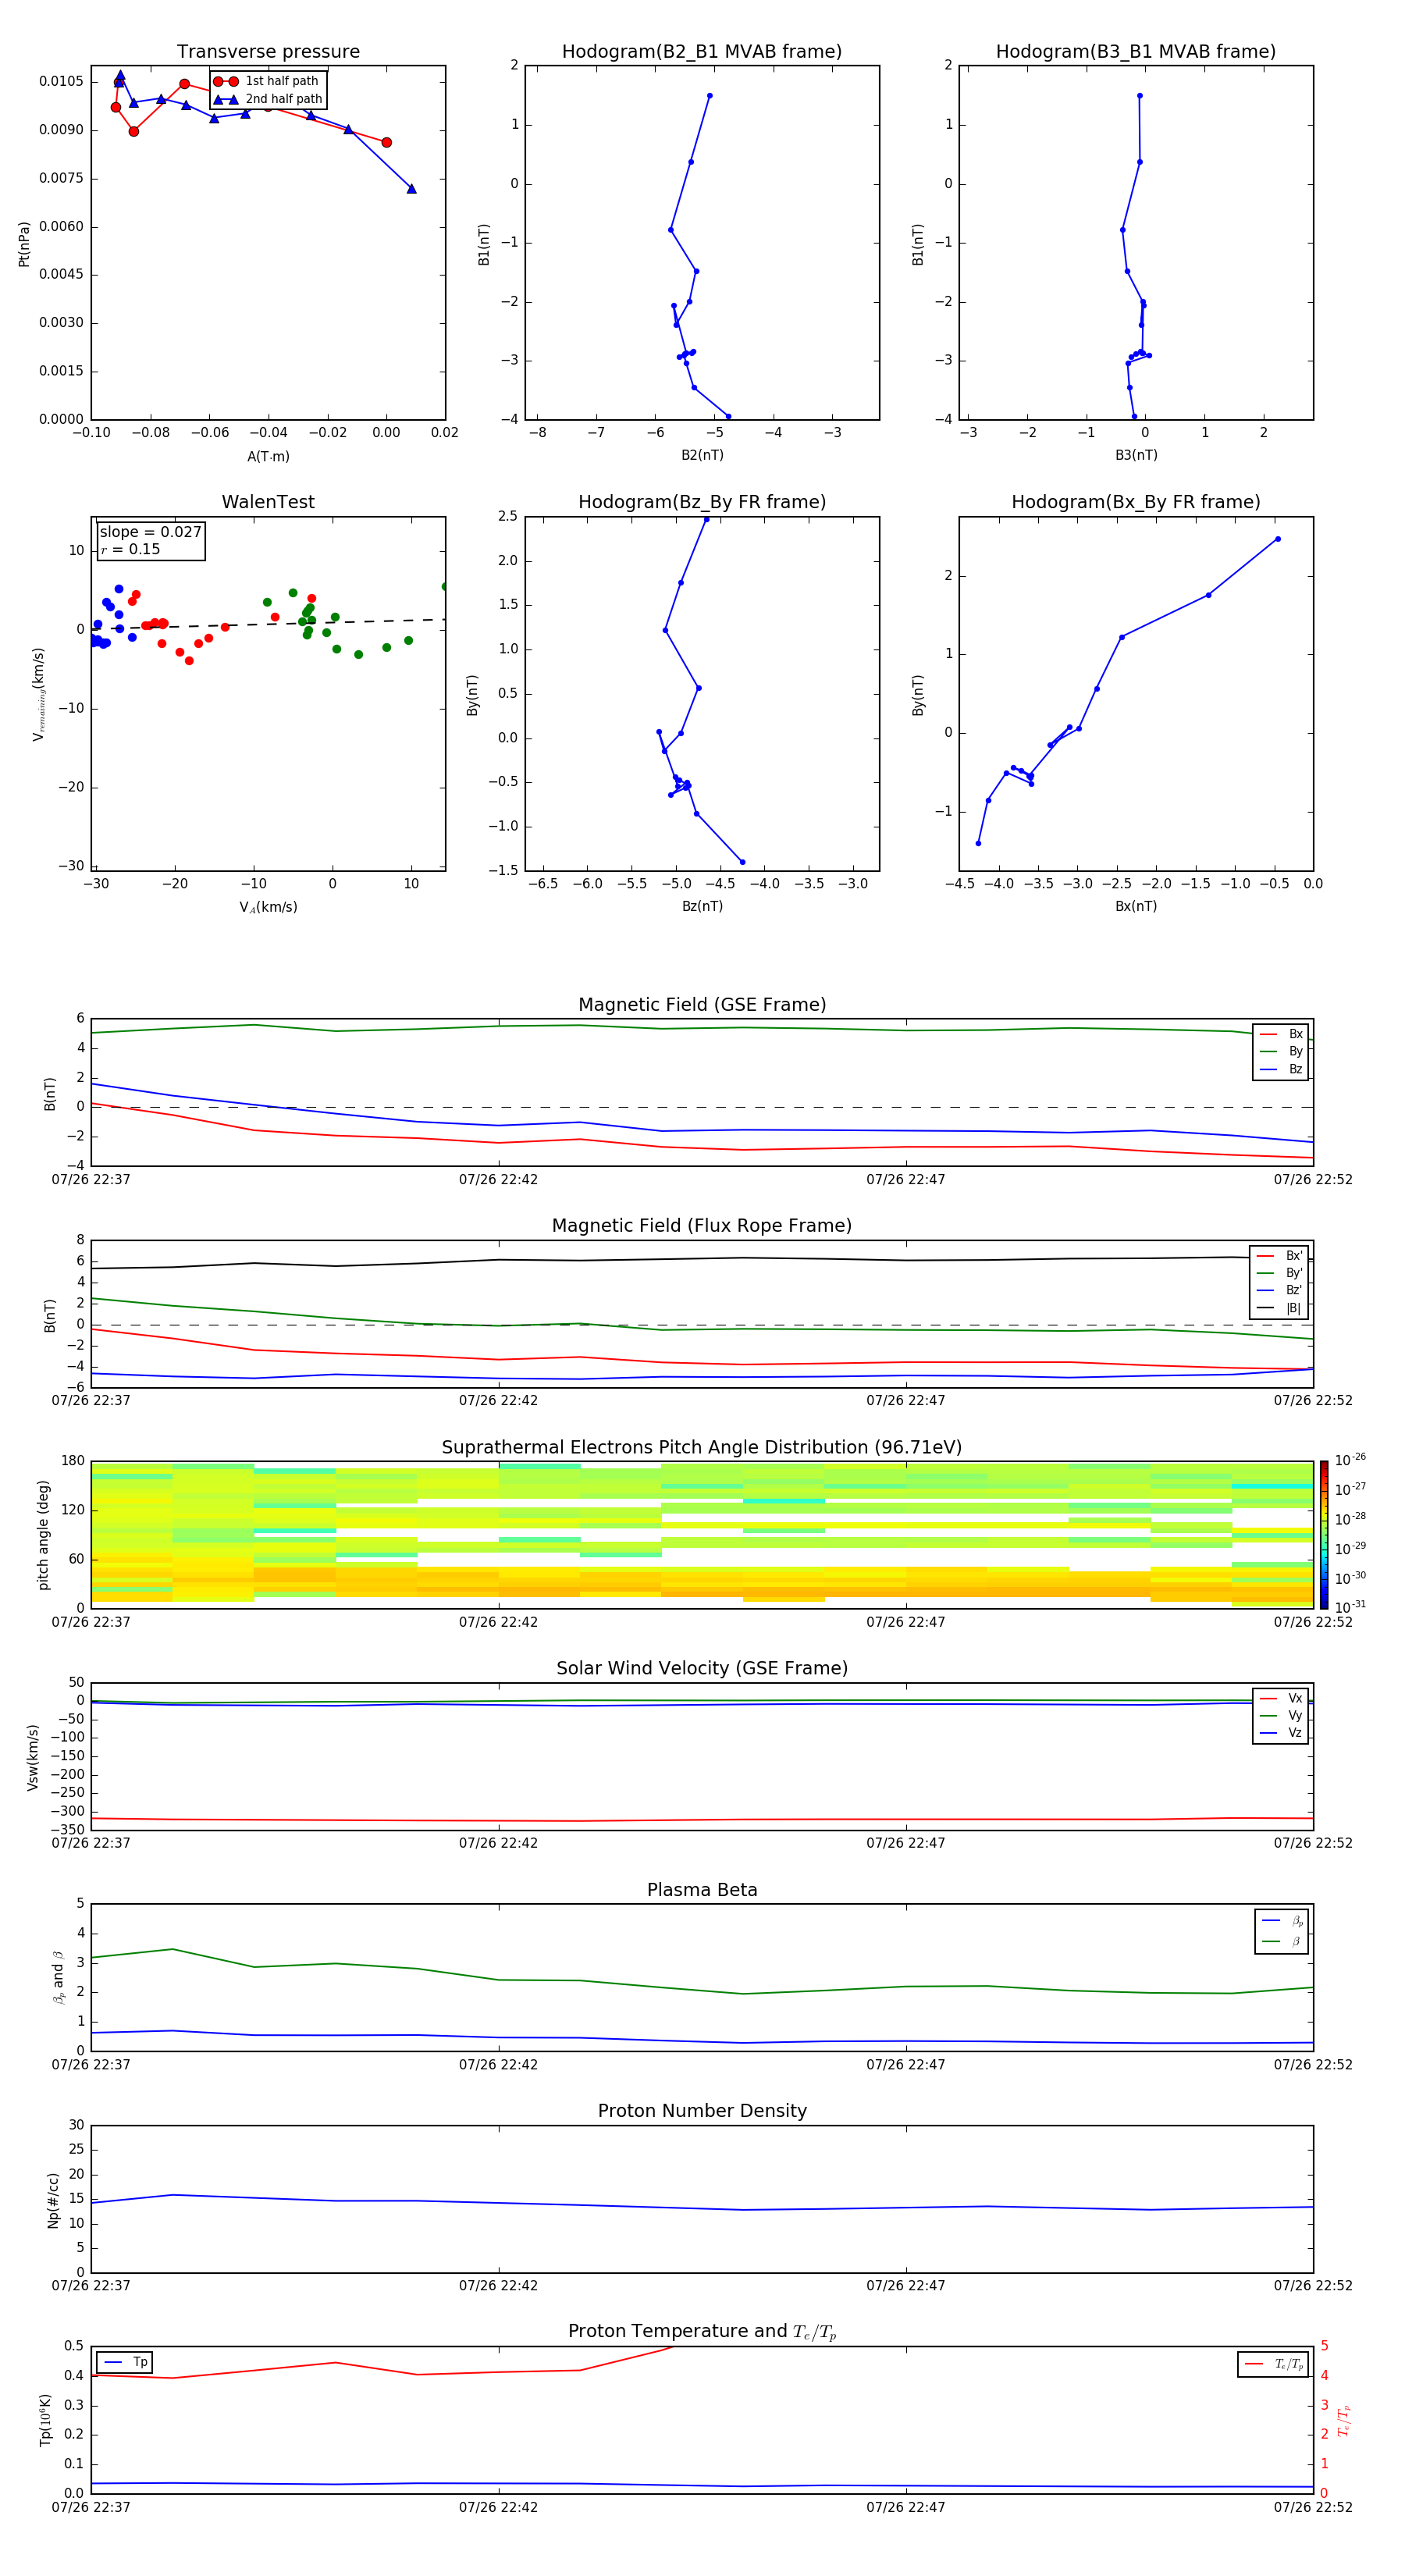The image size is (1405, 2576).
Task: Click the red 'Te/Tp' right axis label
Action: point(1343,2421)
